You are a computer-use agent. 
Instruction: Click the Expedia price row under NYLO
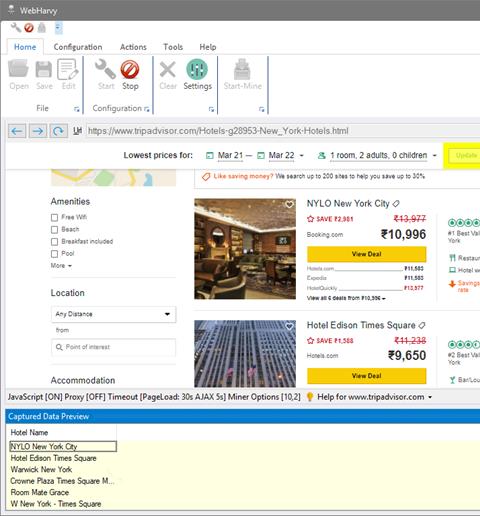click(365, 278)
